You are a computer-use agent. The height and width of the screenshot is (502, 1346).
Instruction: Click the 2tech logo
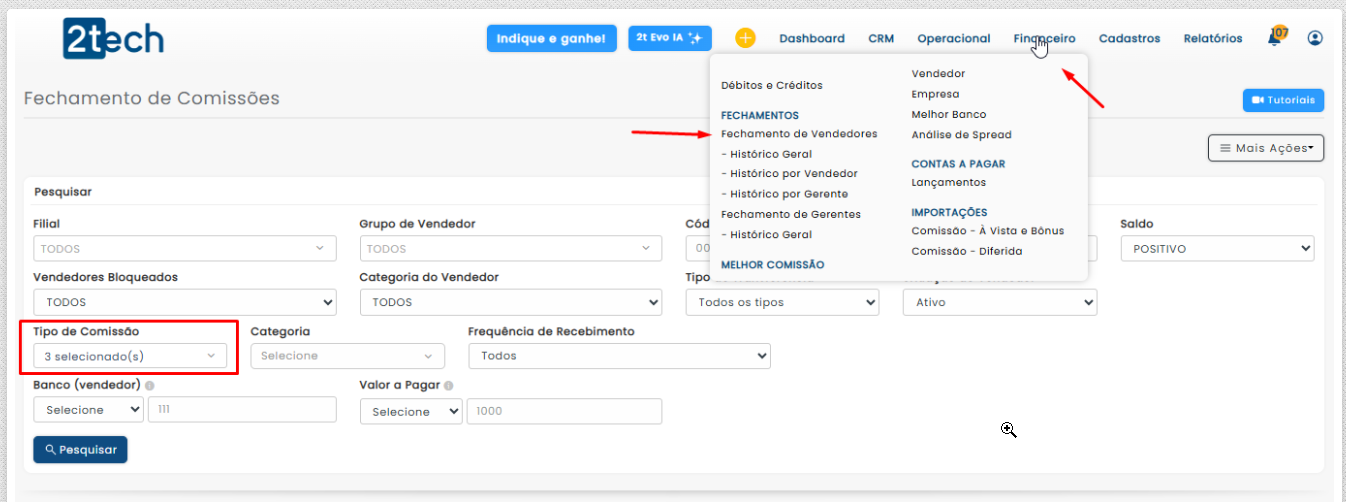click(113, 39)
